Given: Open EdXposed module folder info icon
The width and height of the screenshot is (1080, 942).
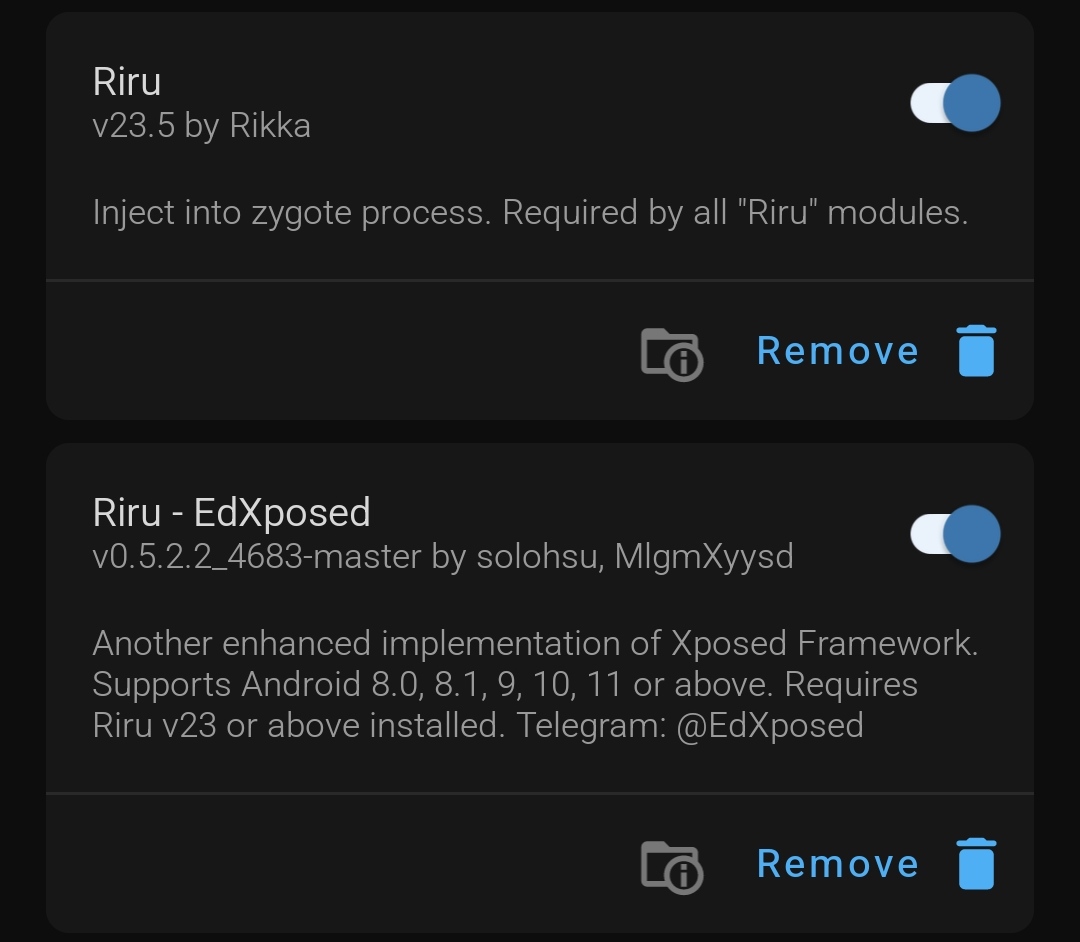Looking at the screenshot, I should (x=672, y=867).
